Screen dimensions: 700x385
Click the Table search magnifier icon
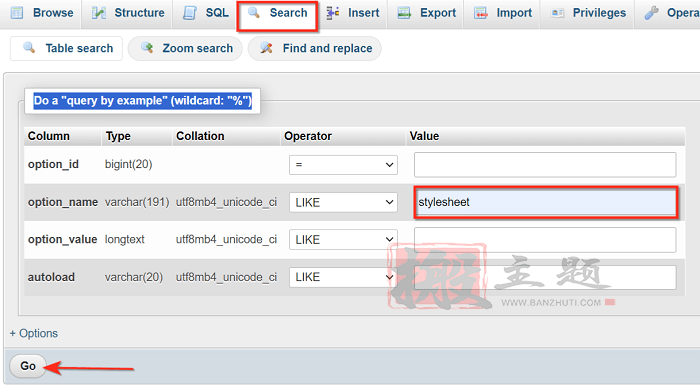click(29, 47)
